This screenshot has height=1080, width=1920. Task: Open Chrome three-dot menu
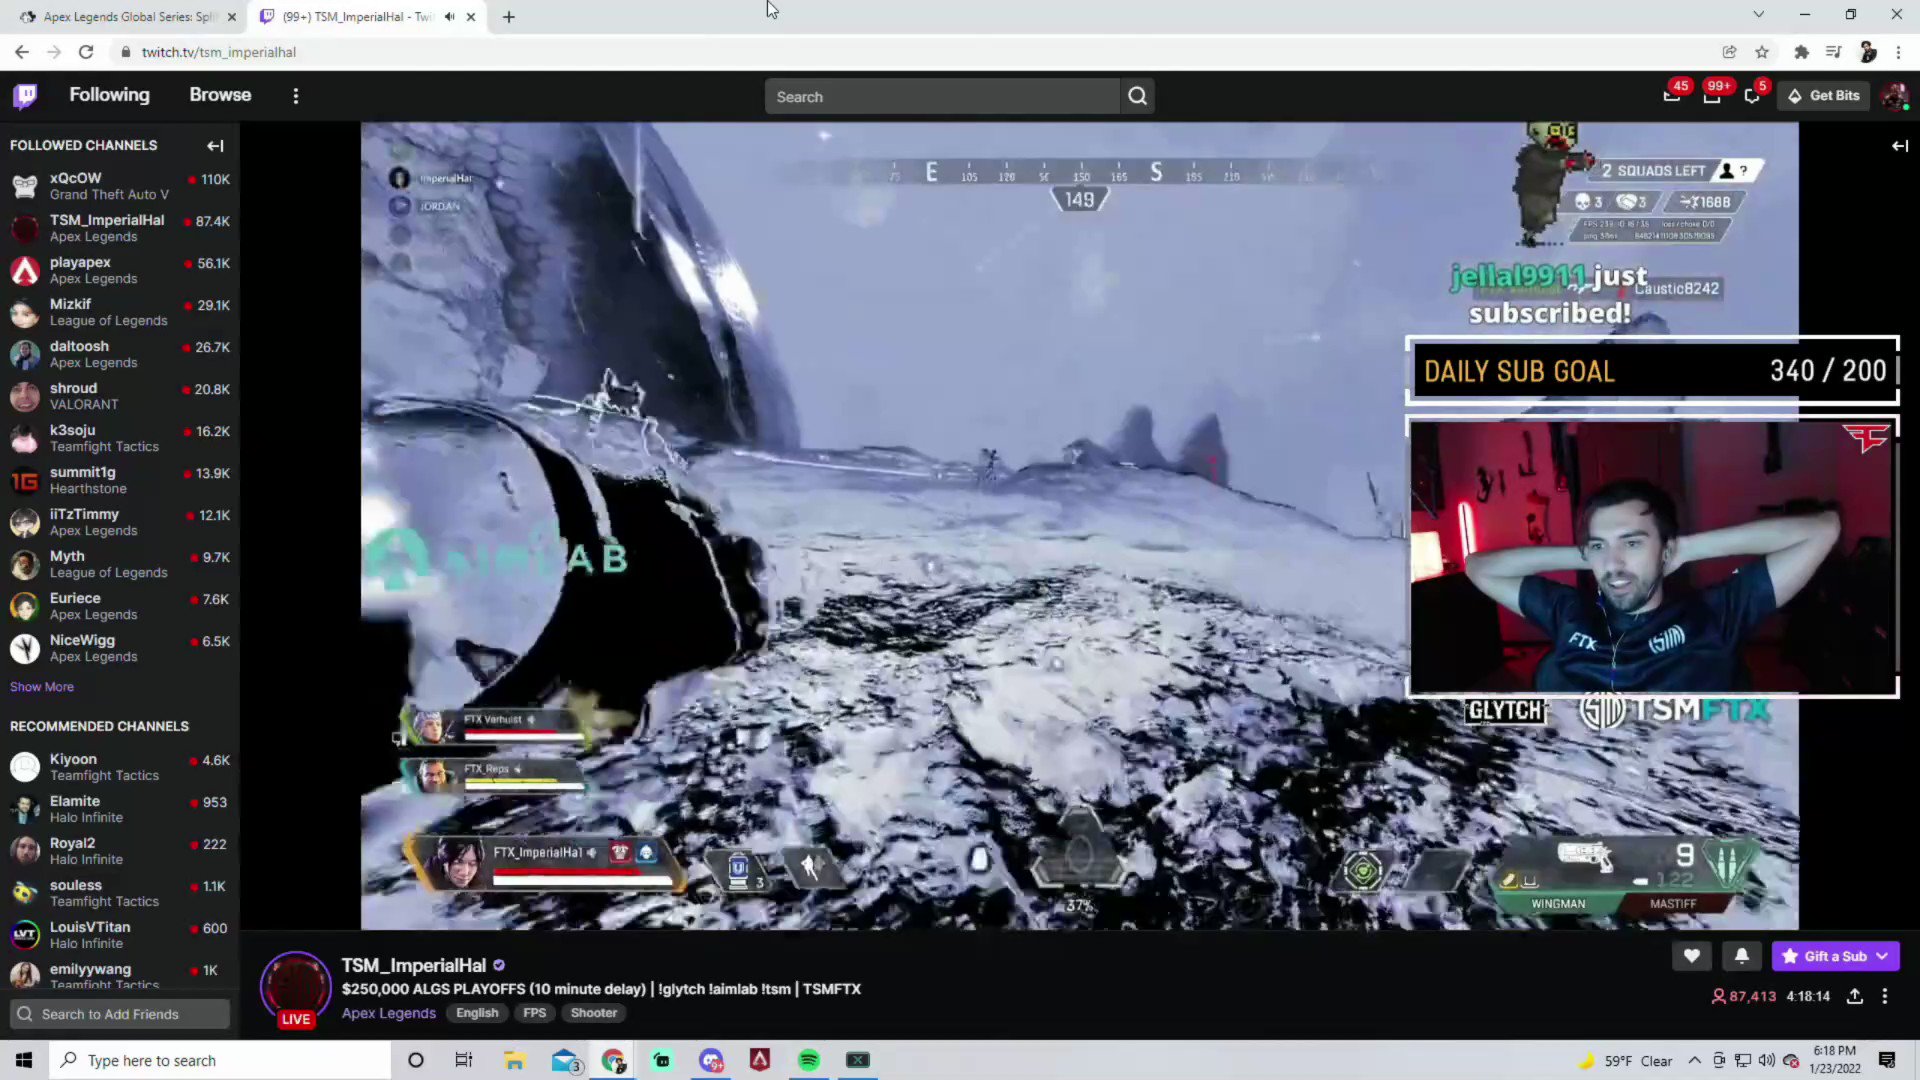1898,52
